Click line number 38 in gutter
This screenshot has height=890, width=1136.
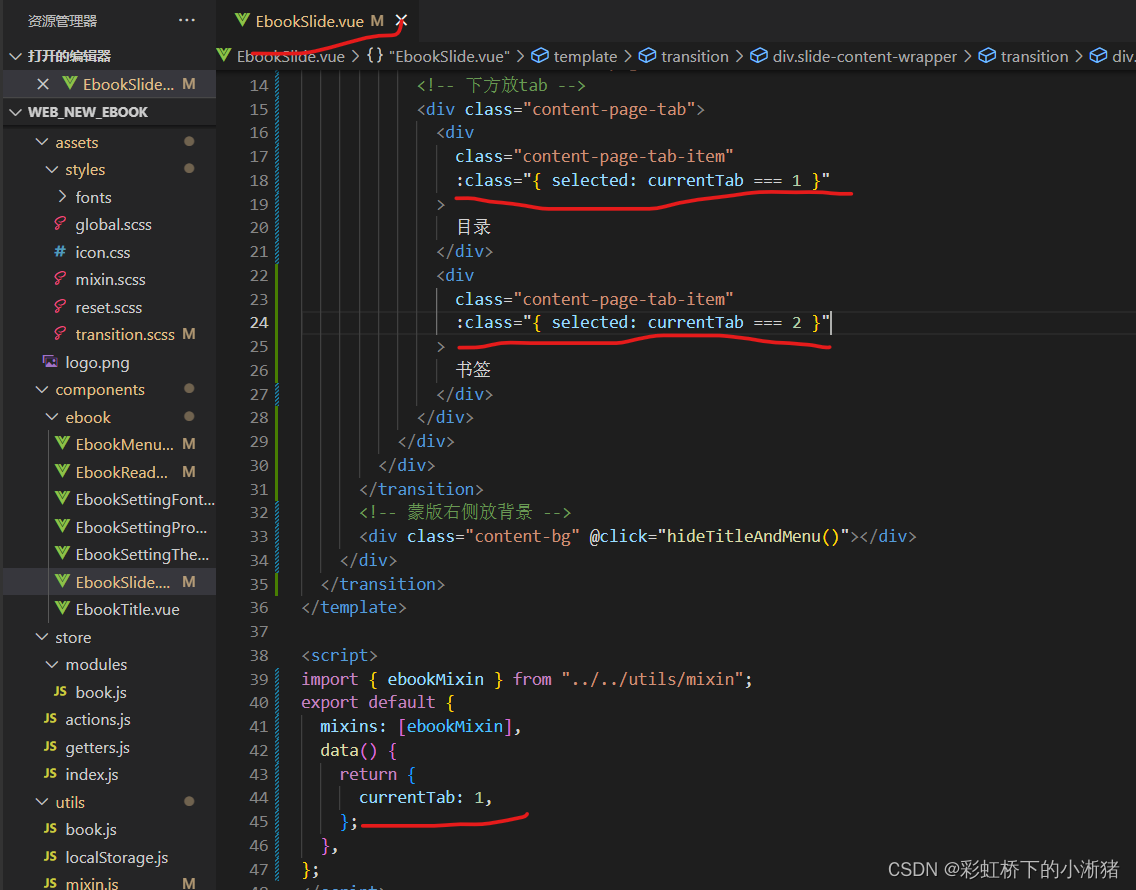click(x=259, y=655)
